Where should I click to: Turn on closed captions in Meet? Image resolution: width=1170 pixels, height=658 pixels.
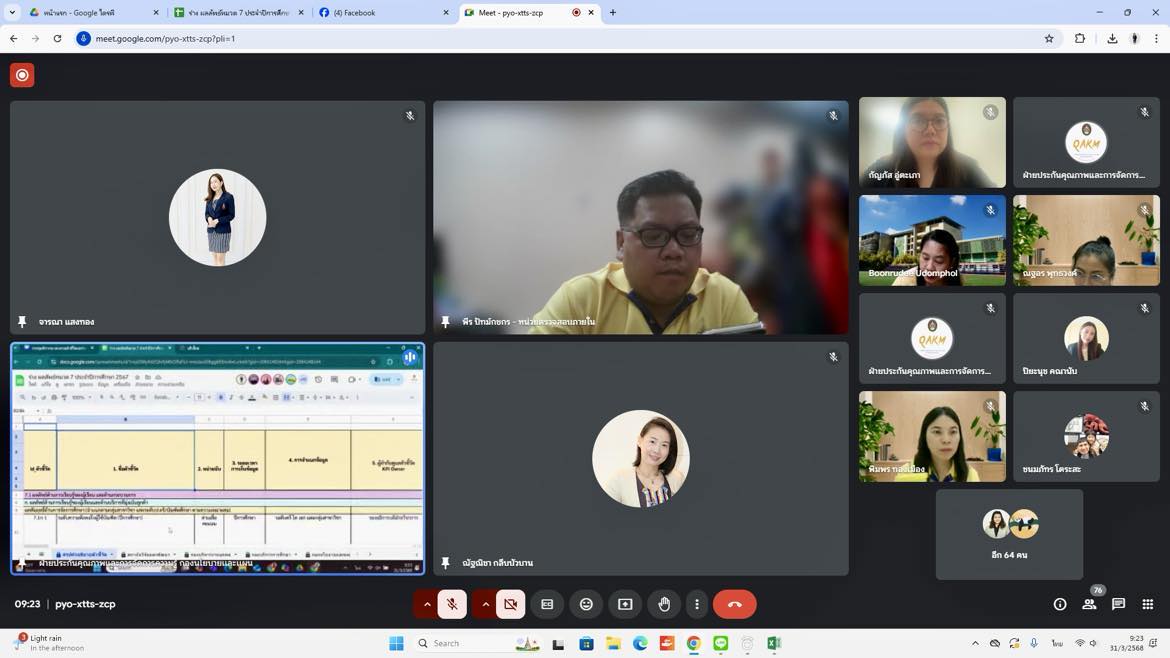(x=547, y=604)
